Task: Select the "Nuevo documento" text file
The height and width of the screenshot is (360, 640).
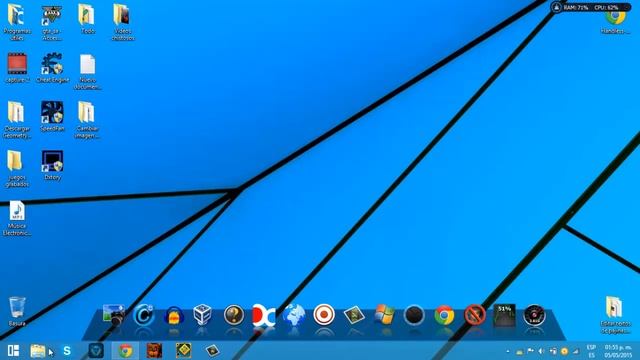Action: click(x=87, y=72)
